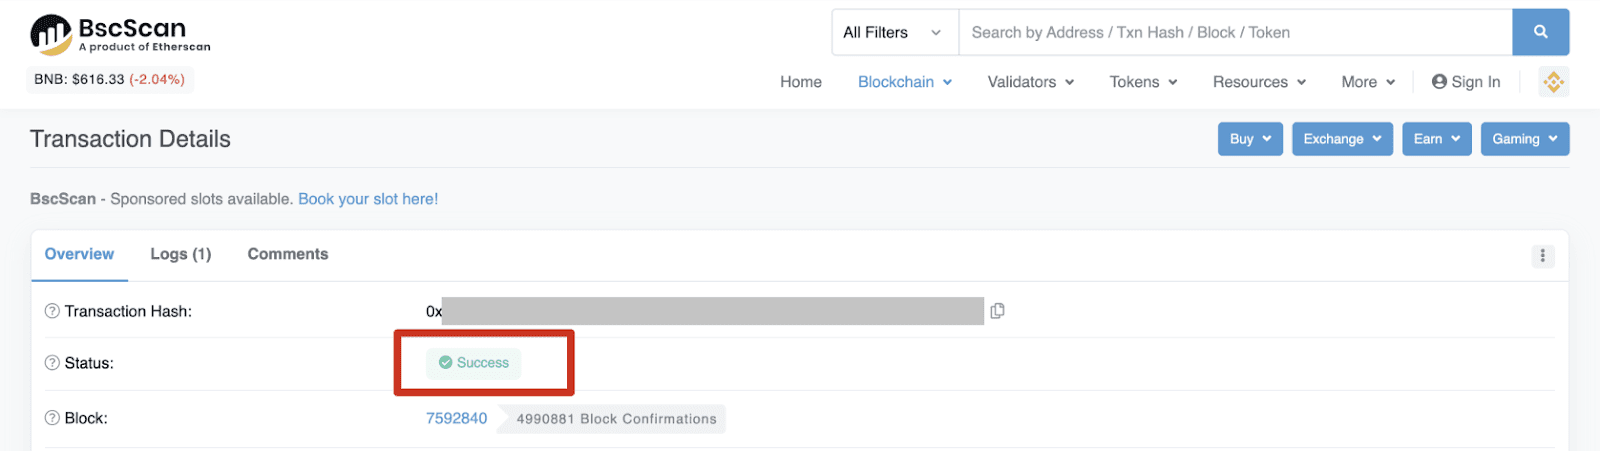Image resolution: width=1600 pixels, height=451 pixels.
Task: Go to the Home page
Action: point(801,82)
